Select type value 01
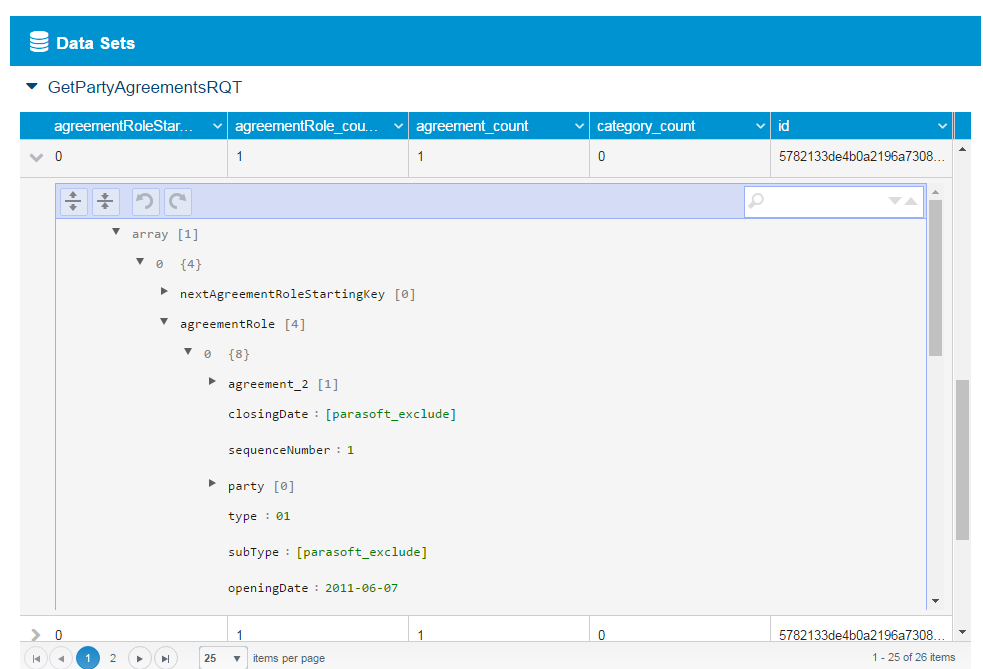The image size is (983, 669). [x=283, y=516]
